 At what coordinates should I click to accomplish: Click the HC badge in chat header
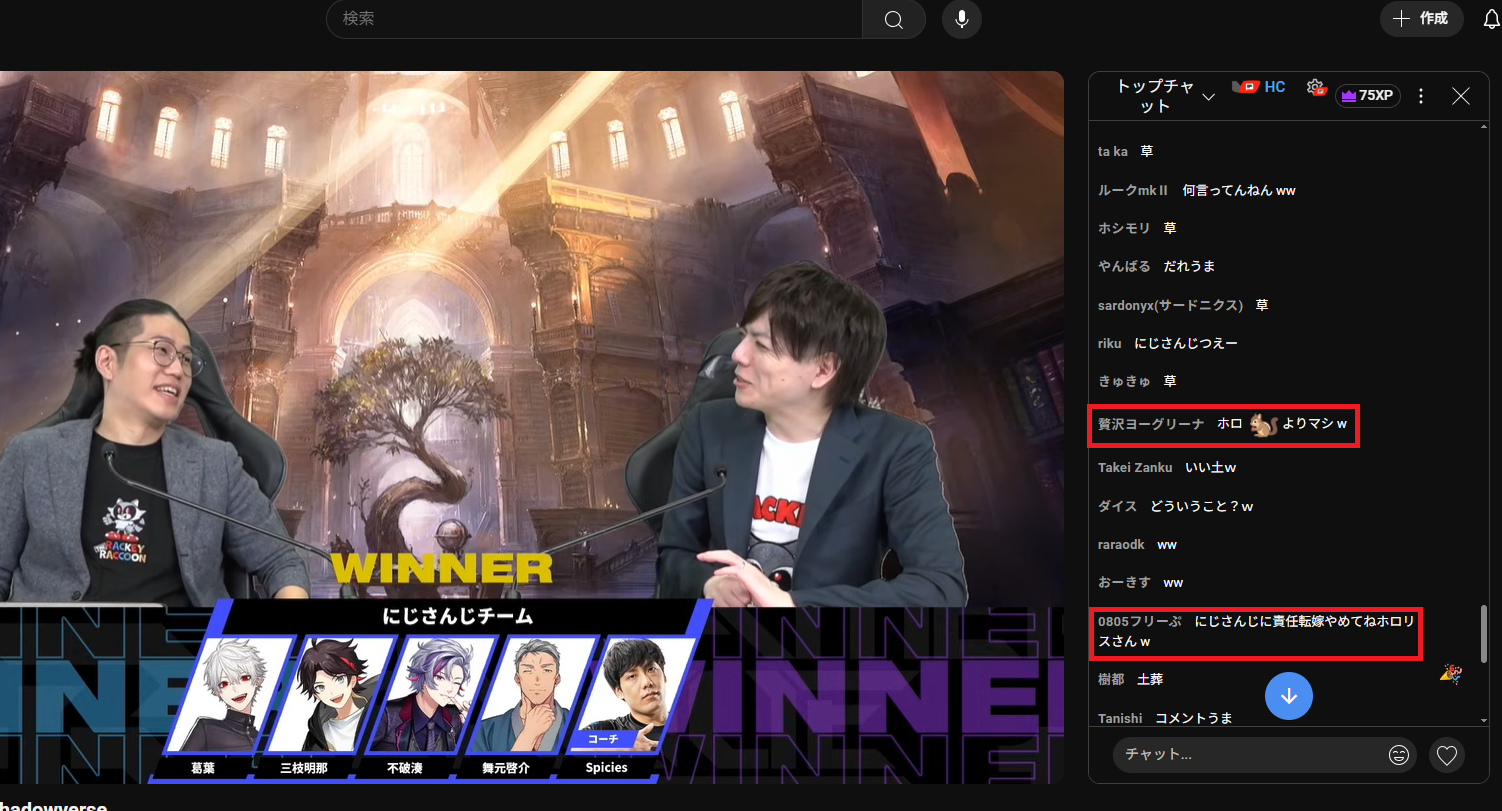[1259, 87]
